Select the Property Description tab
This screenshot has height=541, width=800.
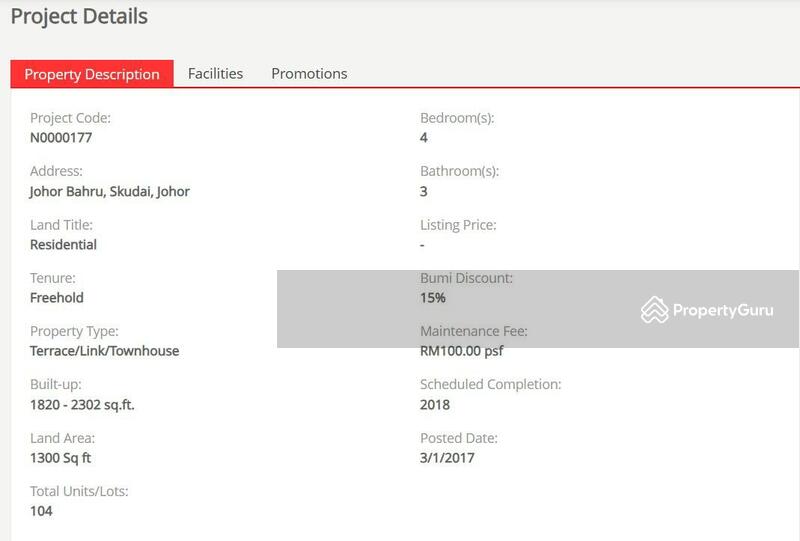[92, 74]
